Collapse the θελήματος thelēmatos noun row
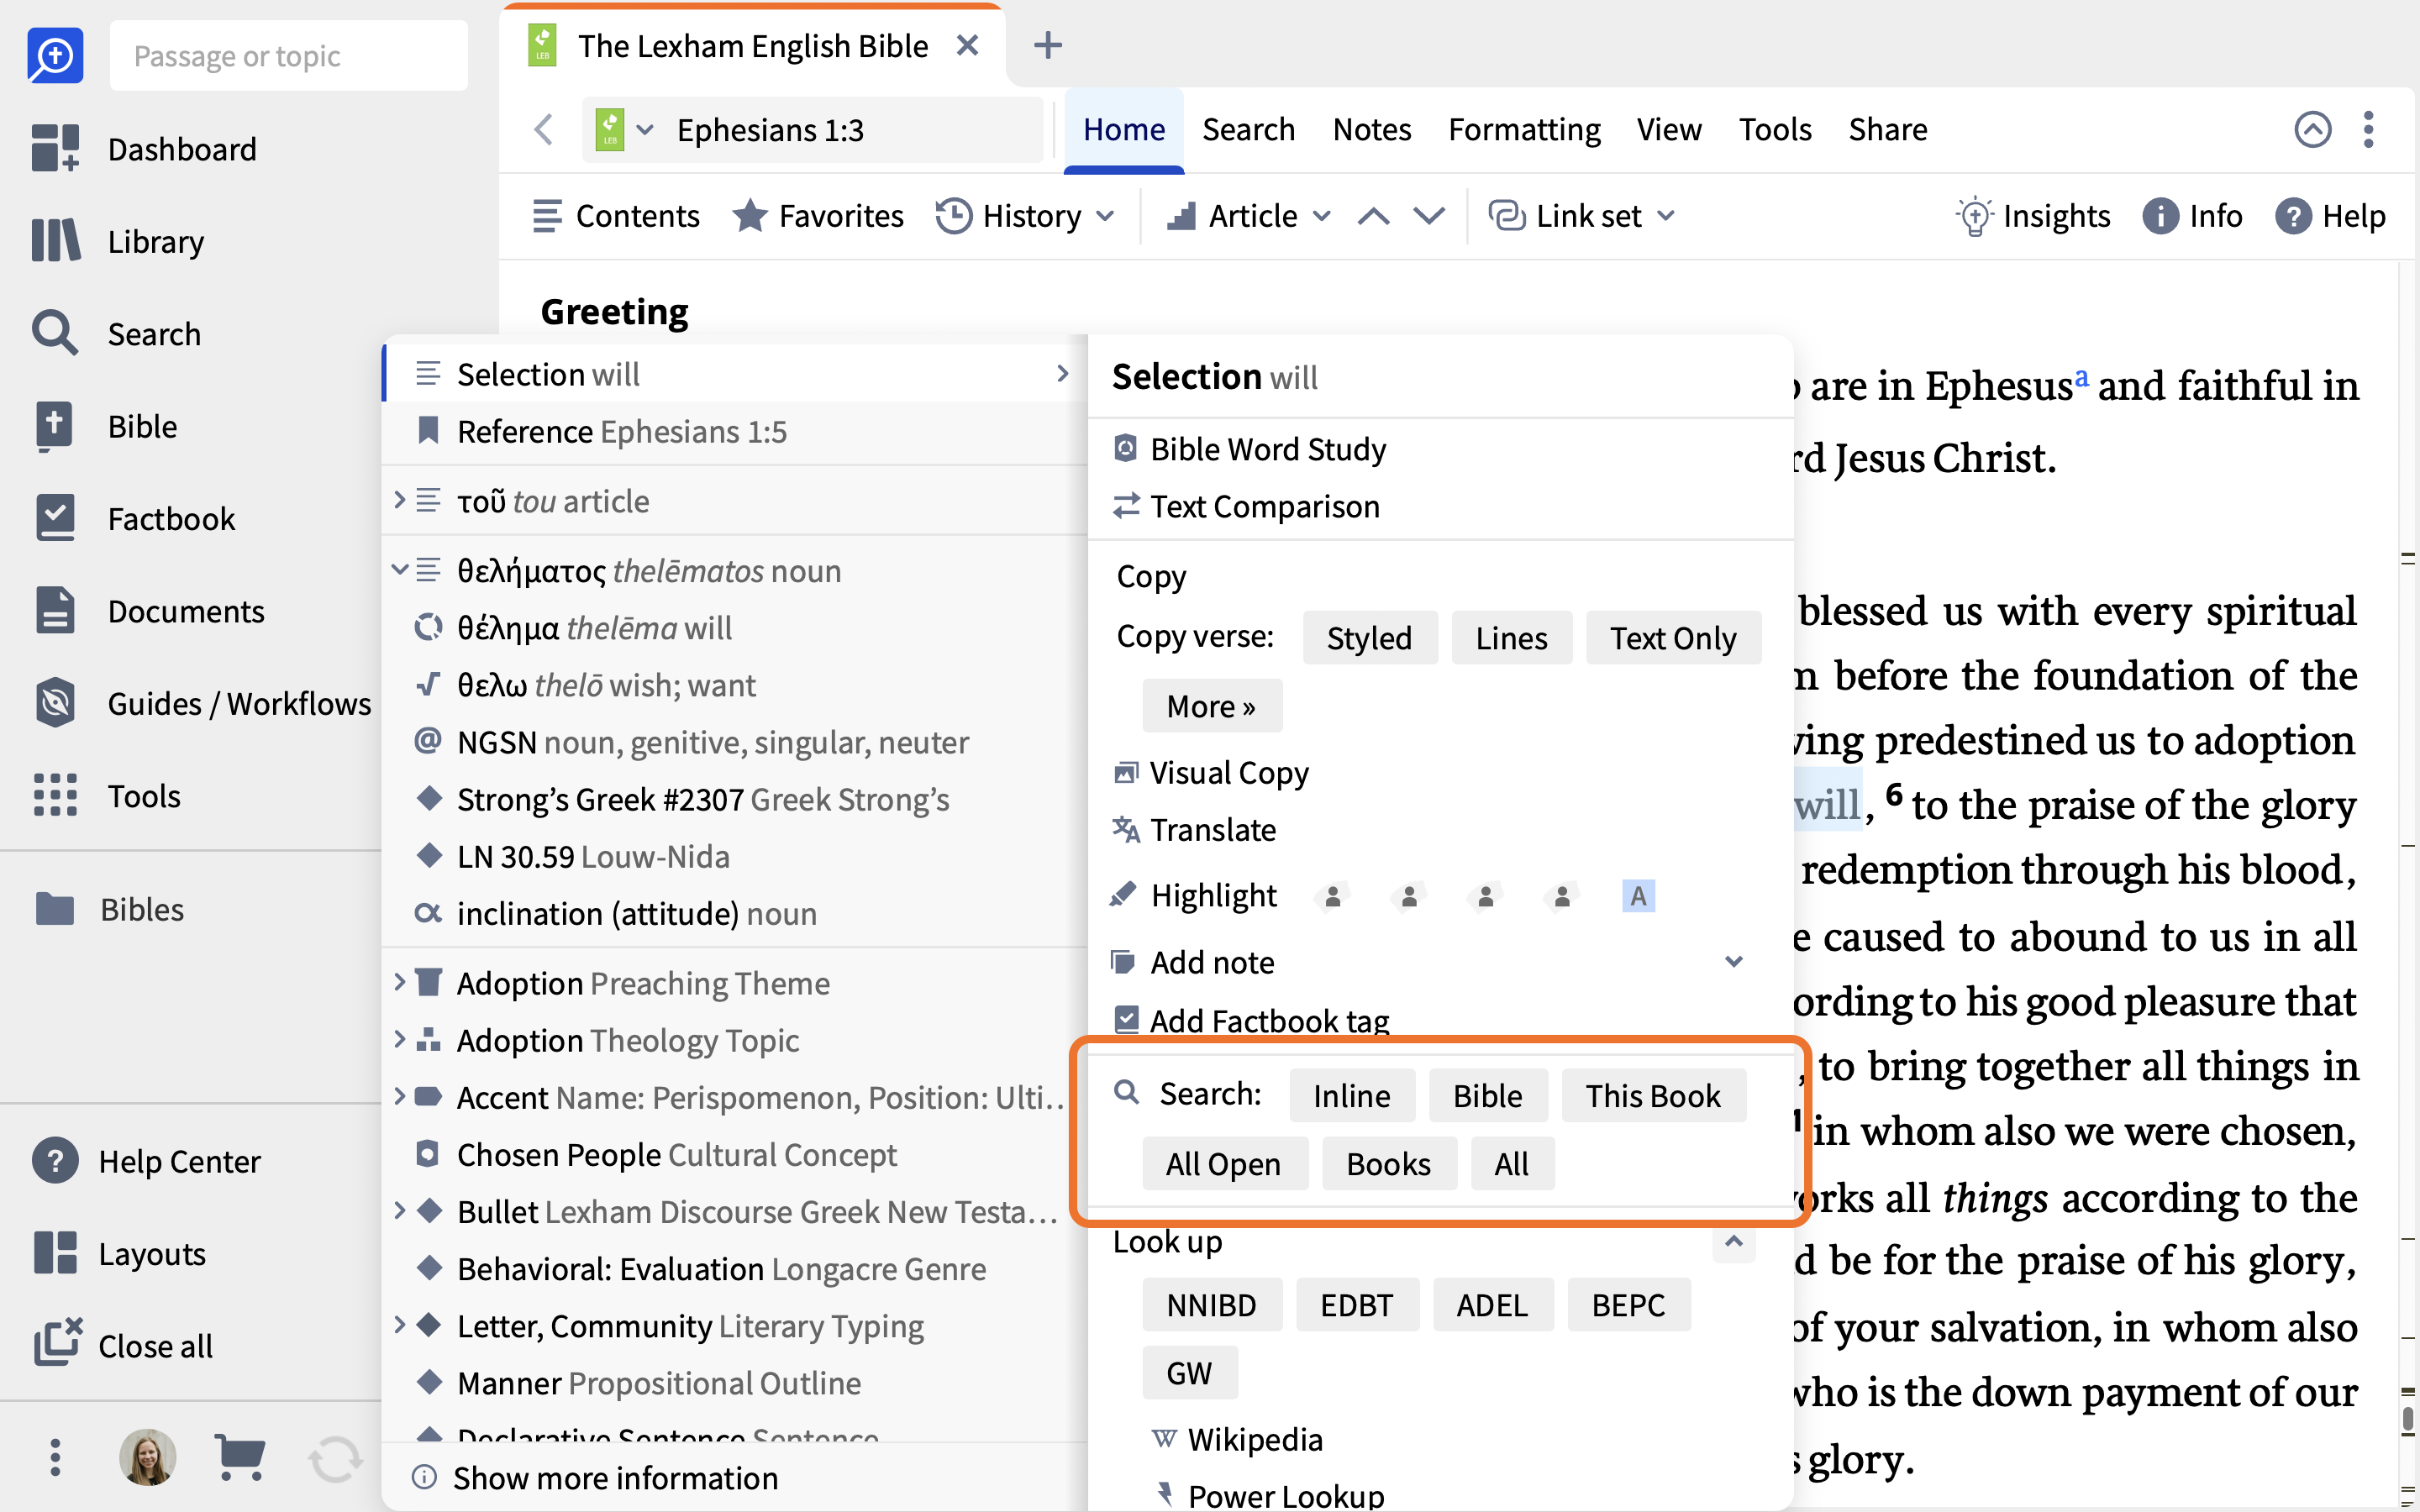Screen dimensions: 2420x1512 tap(399, 569)
